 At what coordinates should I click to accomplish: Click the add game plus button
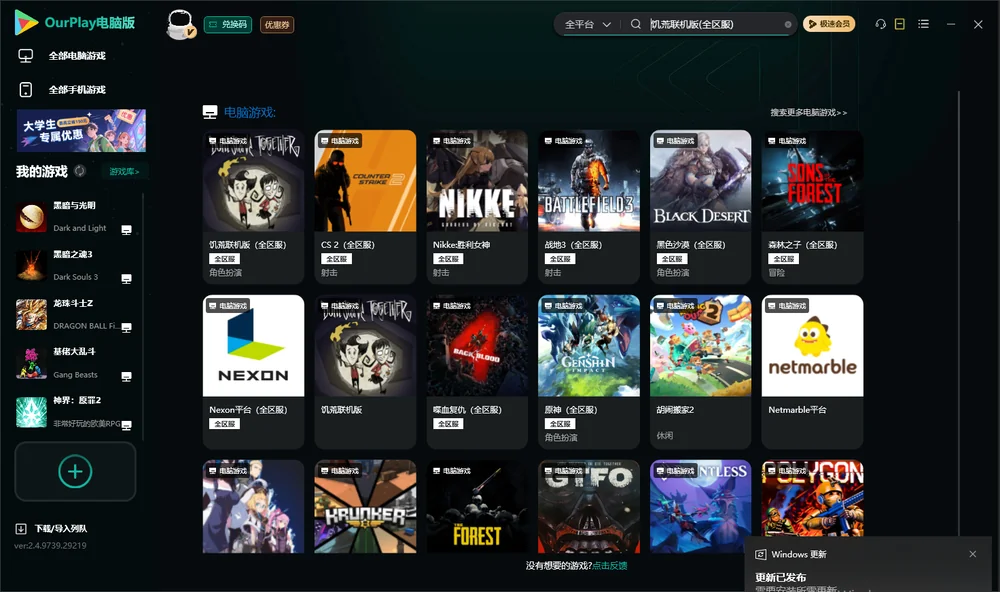(x=75, y=471)
